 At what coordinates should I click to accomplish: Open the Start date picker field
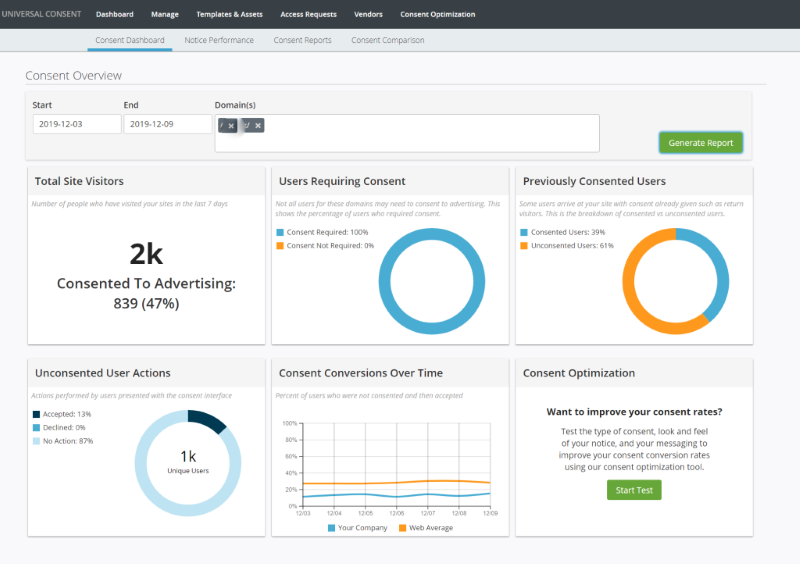(x=75, y=124)
